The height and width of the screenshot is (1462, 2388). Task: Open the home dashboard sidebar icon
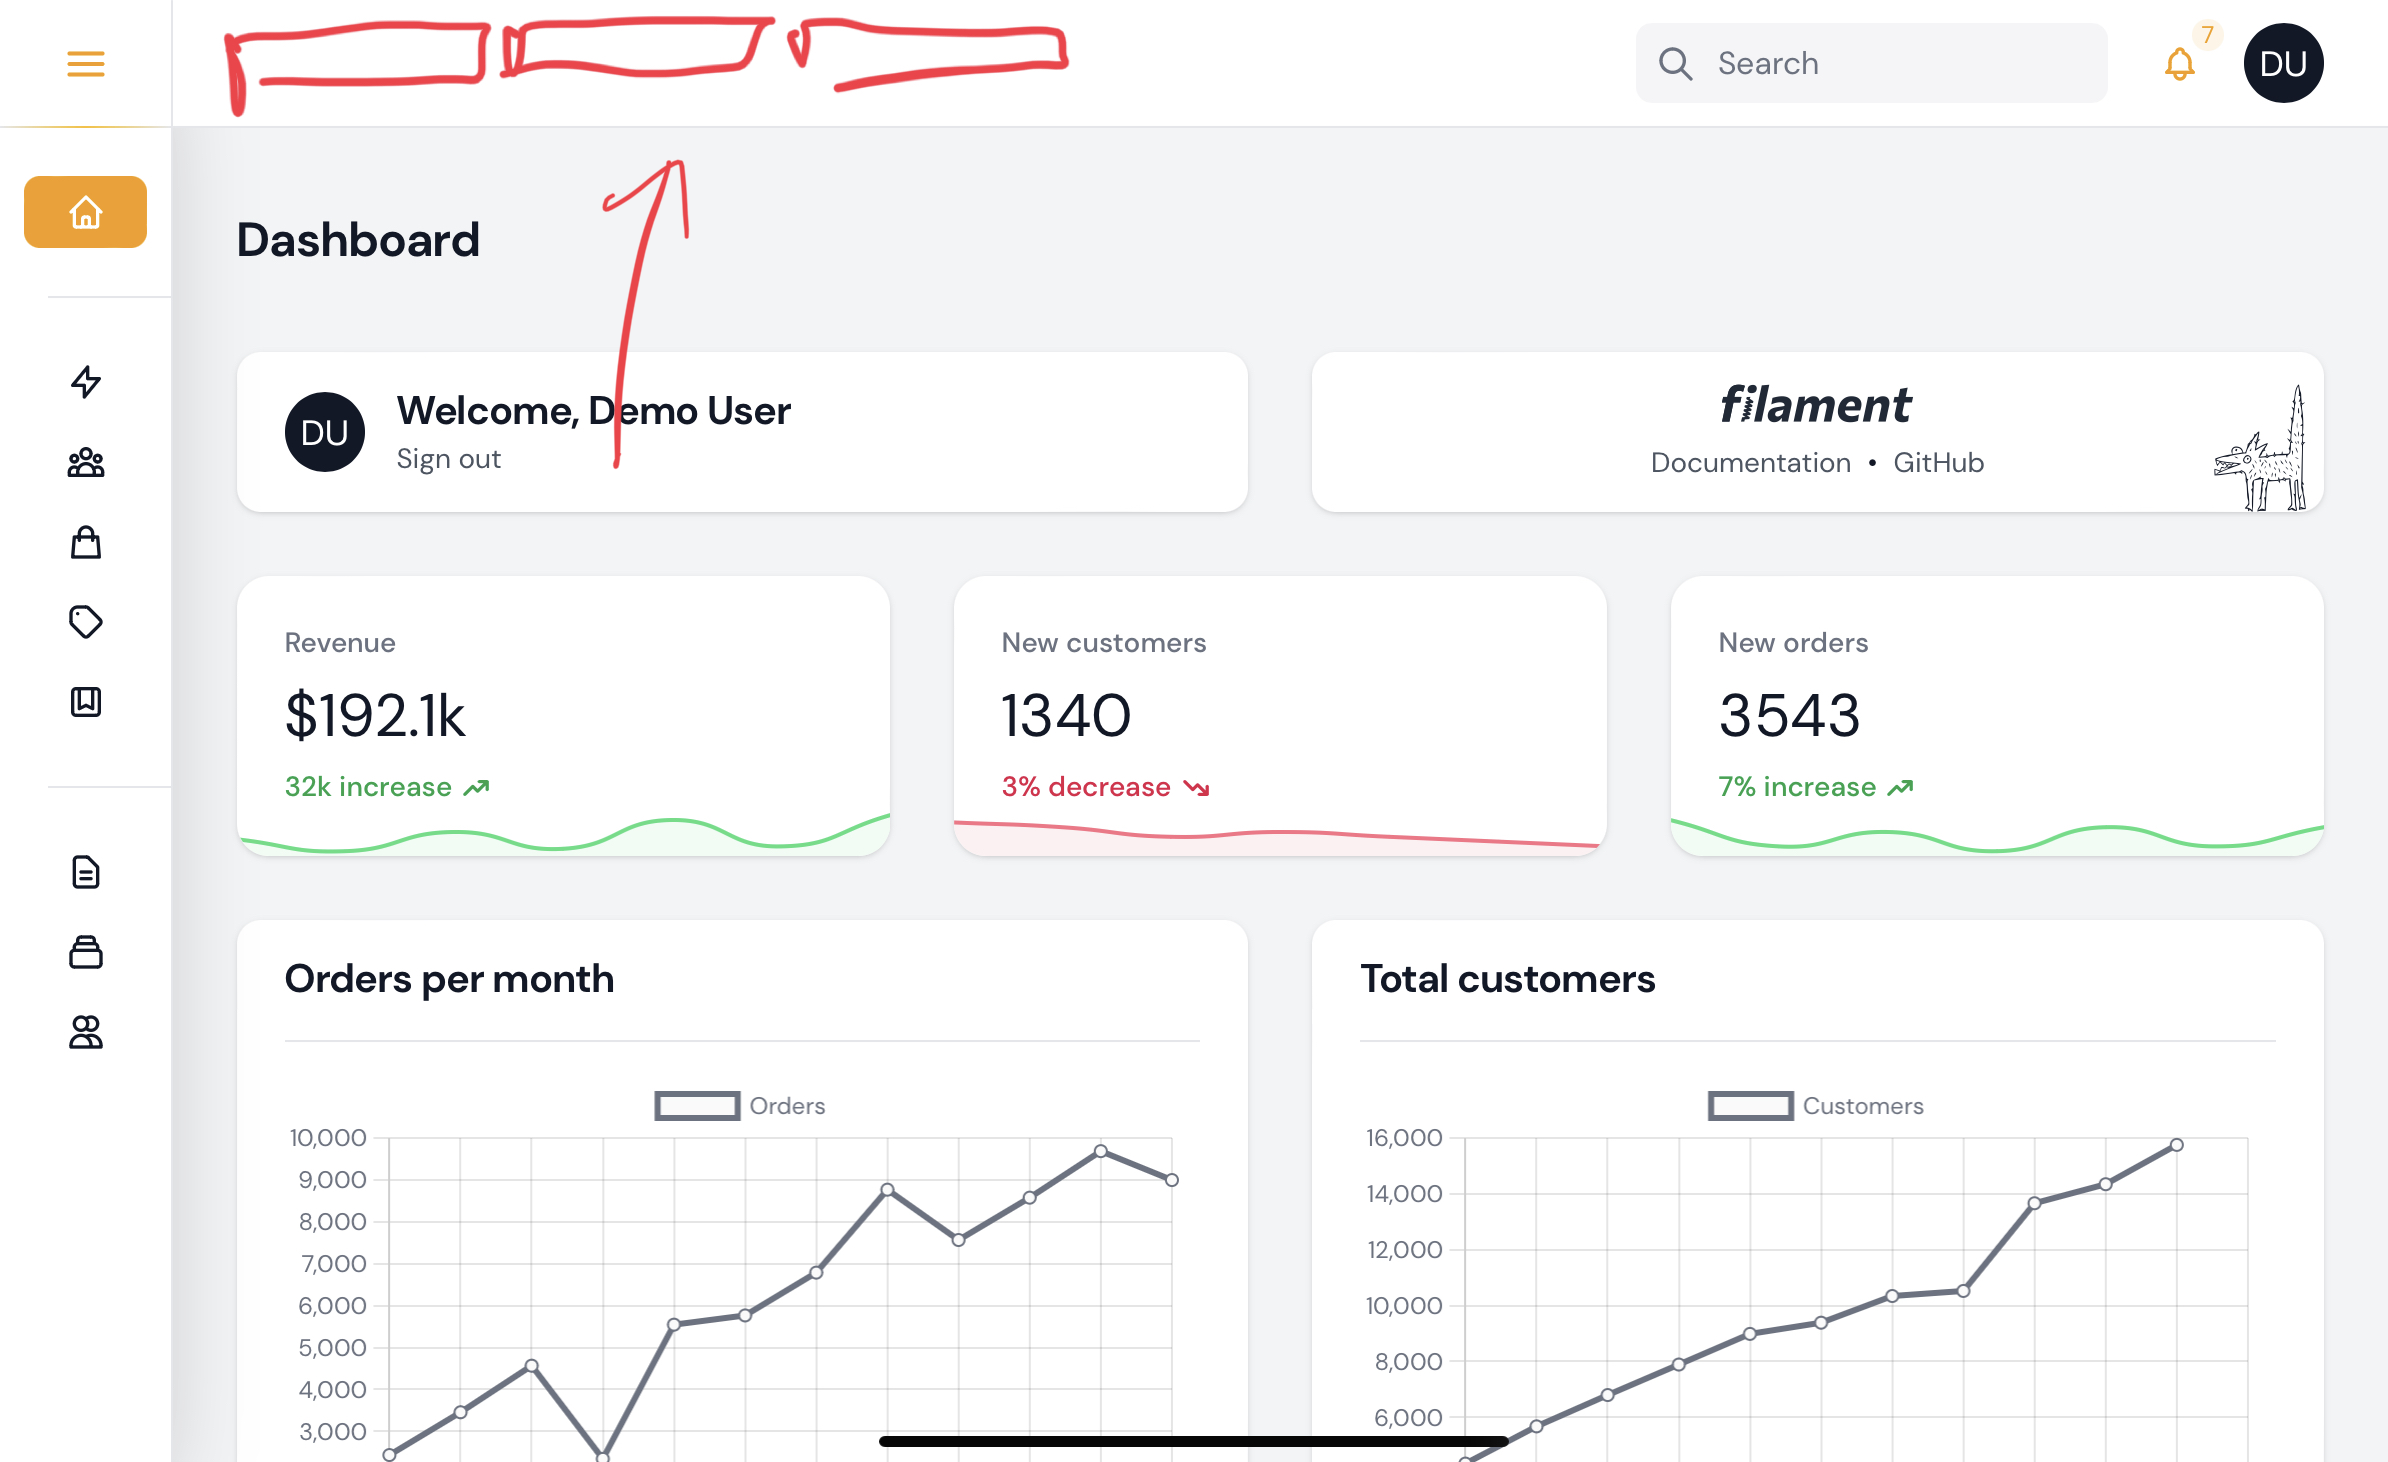coord(85,212)
